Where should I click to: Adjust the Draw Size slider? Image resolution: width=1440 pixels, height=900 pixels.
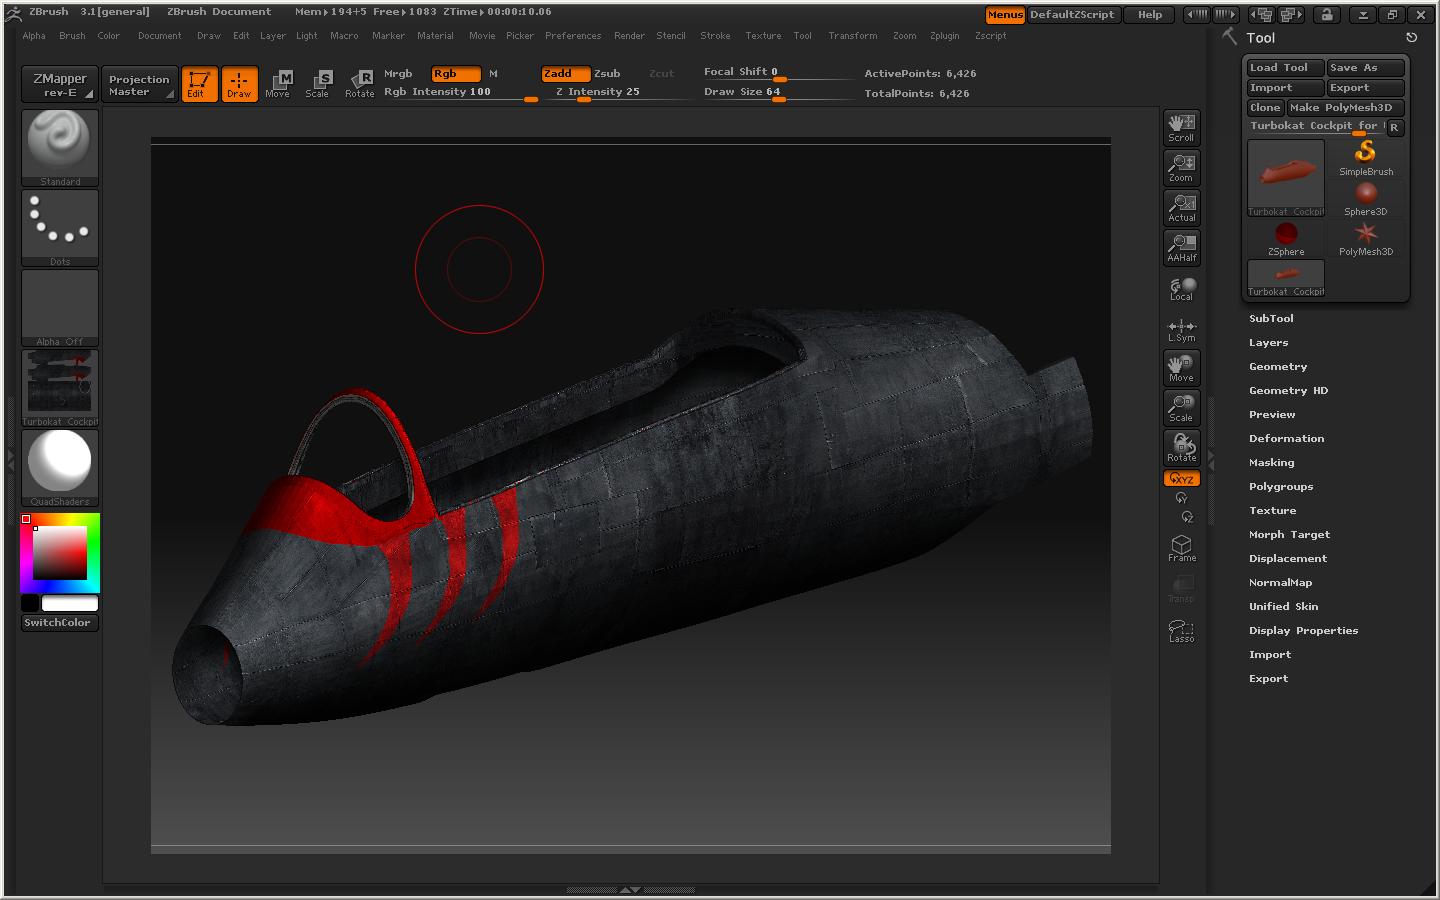778,91
